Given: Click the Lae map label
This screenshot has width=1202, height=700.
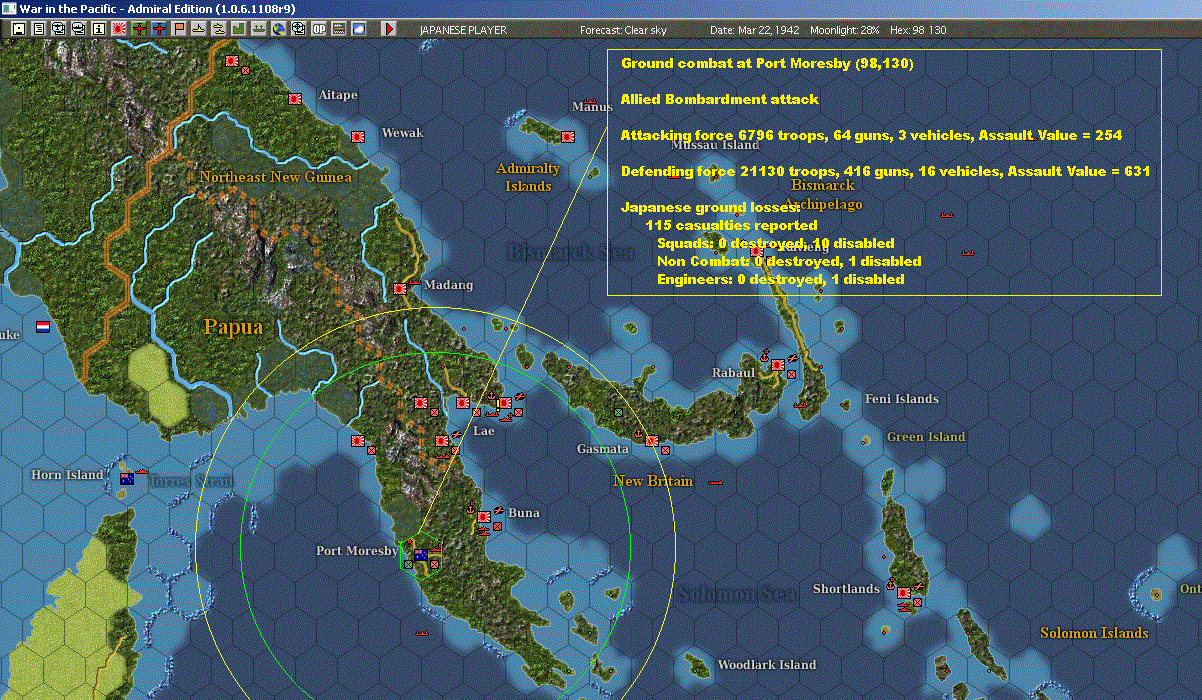Looking at the screenshot, I should [x=484, y=431].
